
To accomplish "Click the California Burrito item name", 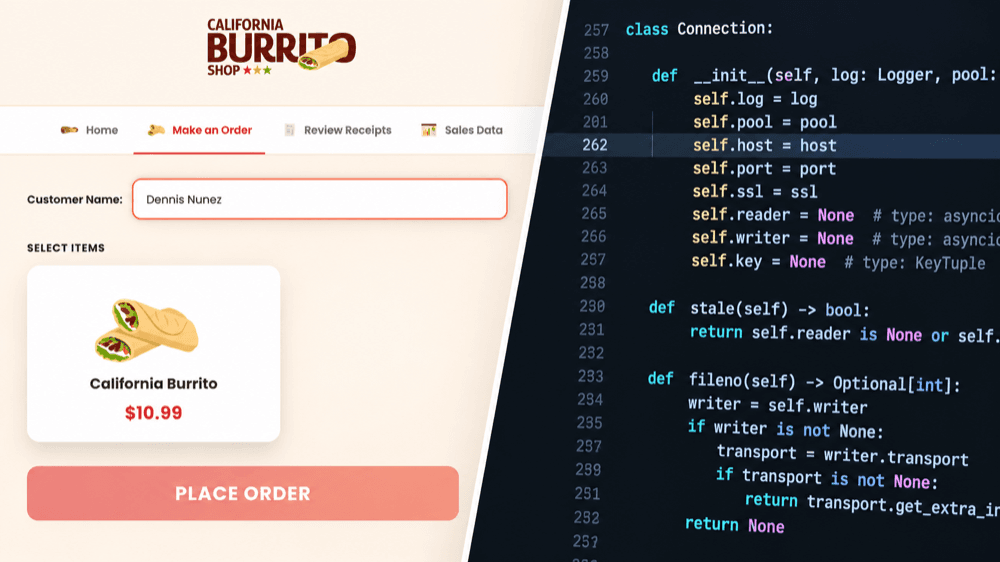I will 154,383.
